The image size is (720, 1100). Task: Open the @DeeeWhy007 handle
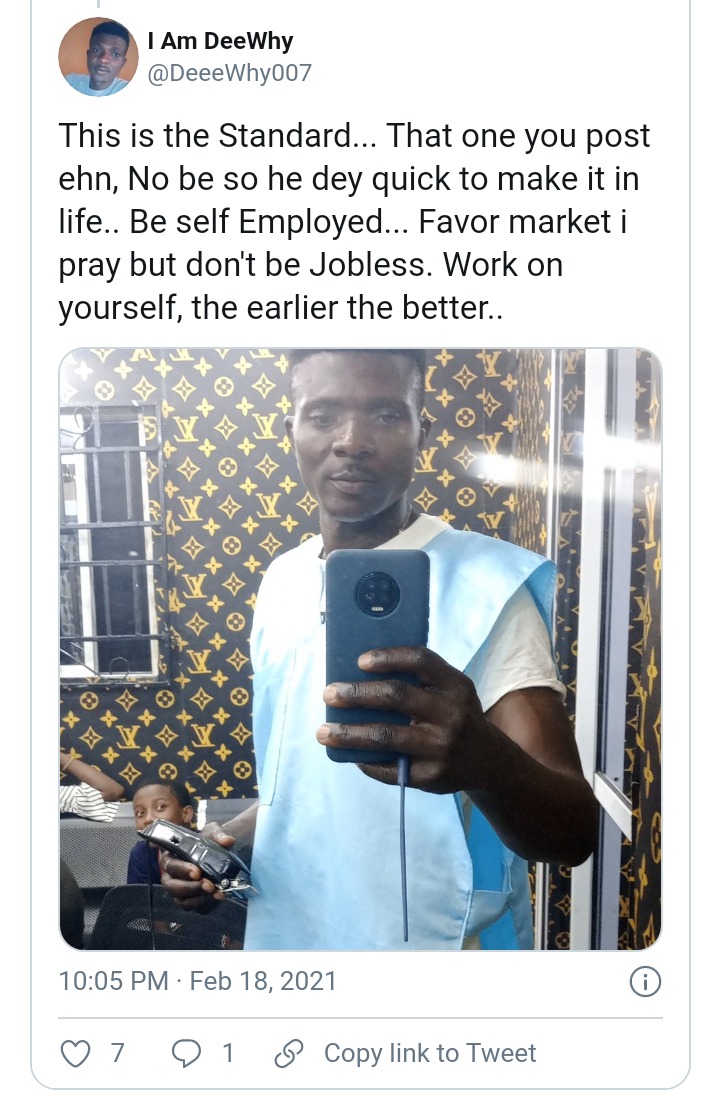tap(229, 73)
